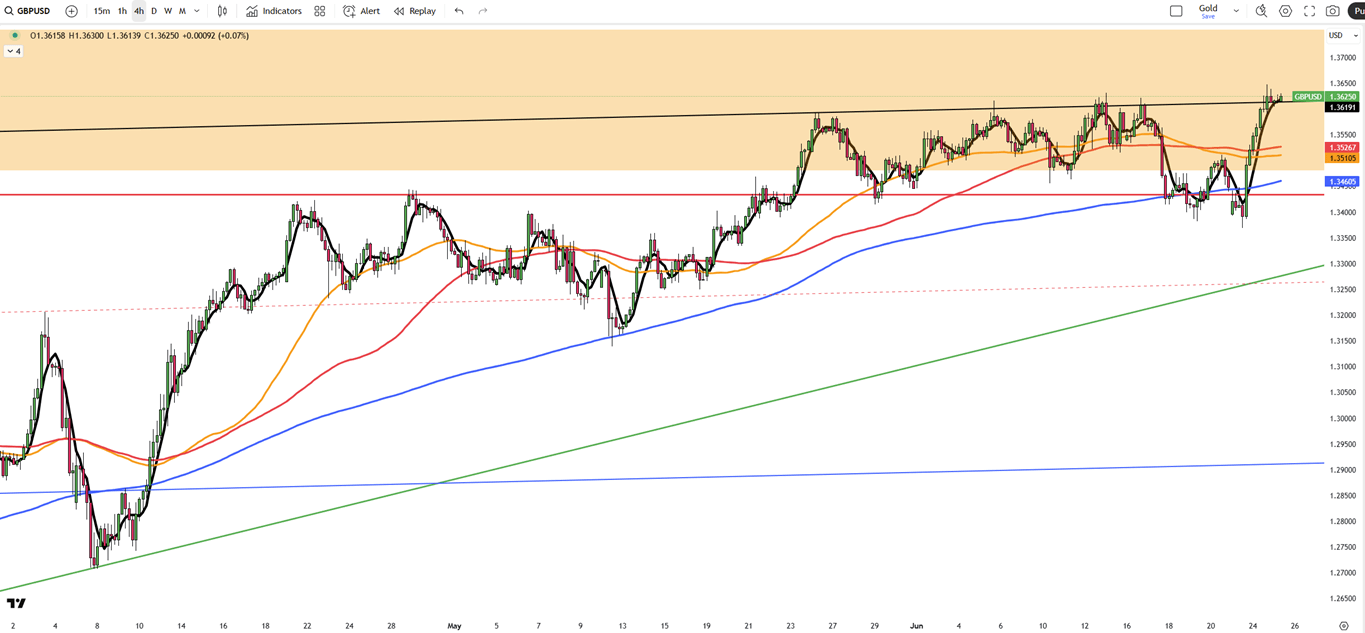The image size is (1365, 633).
Task: Click the orange 1.35105 price label
Action: 1340,158
